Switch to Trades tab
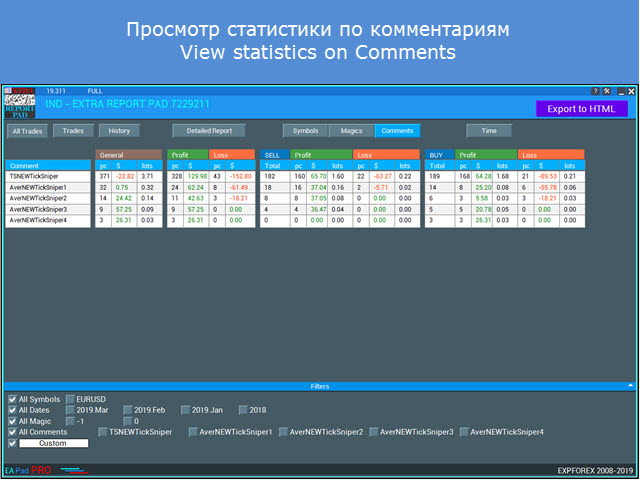Viewport: 640px width, 480px height. click(73, 131)
